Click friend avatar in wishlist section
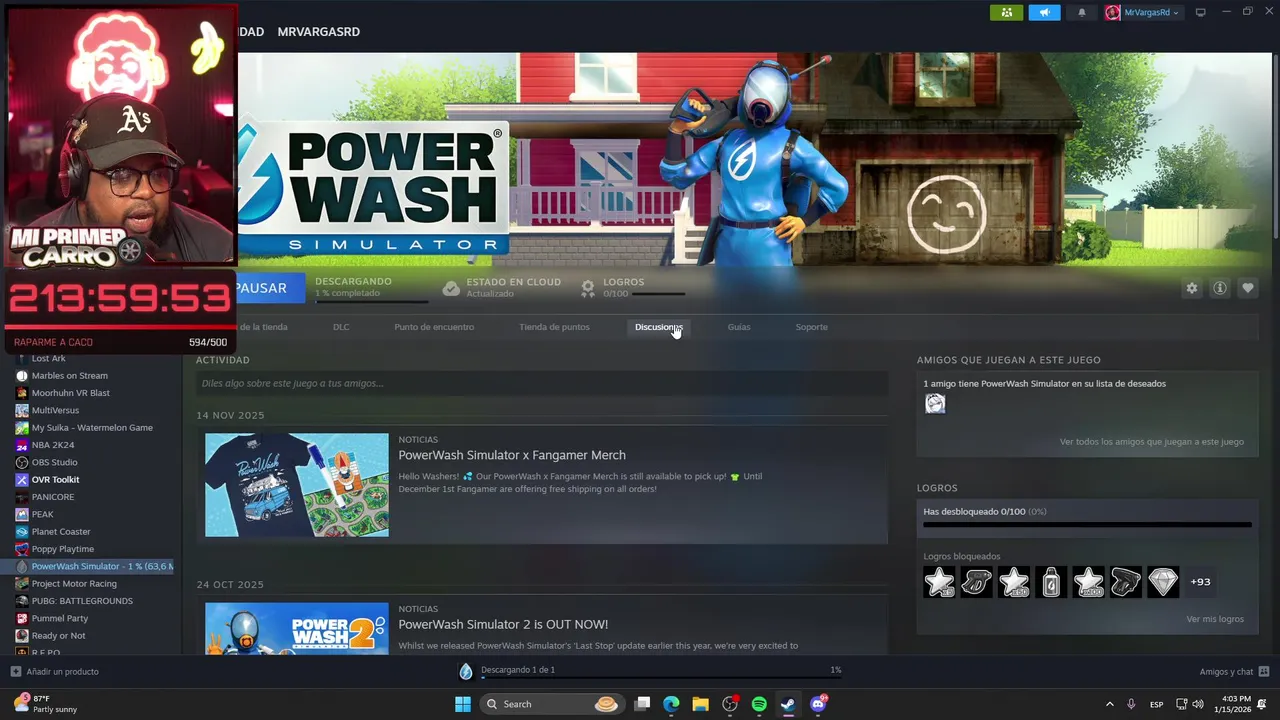Image resolution: width=1280 pixels, height=720 pixels. (935, 403)
